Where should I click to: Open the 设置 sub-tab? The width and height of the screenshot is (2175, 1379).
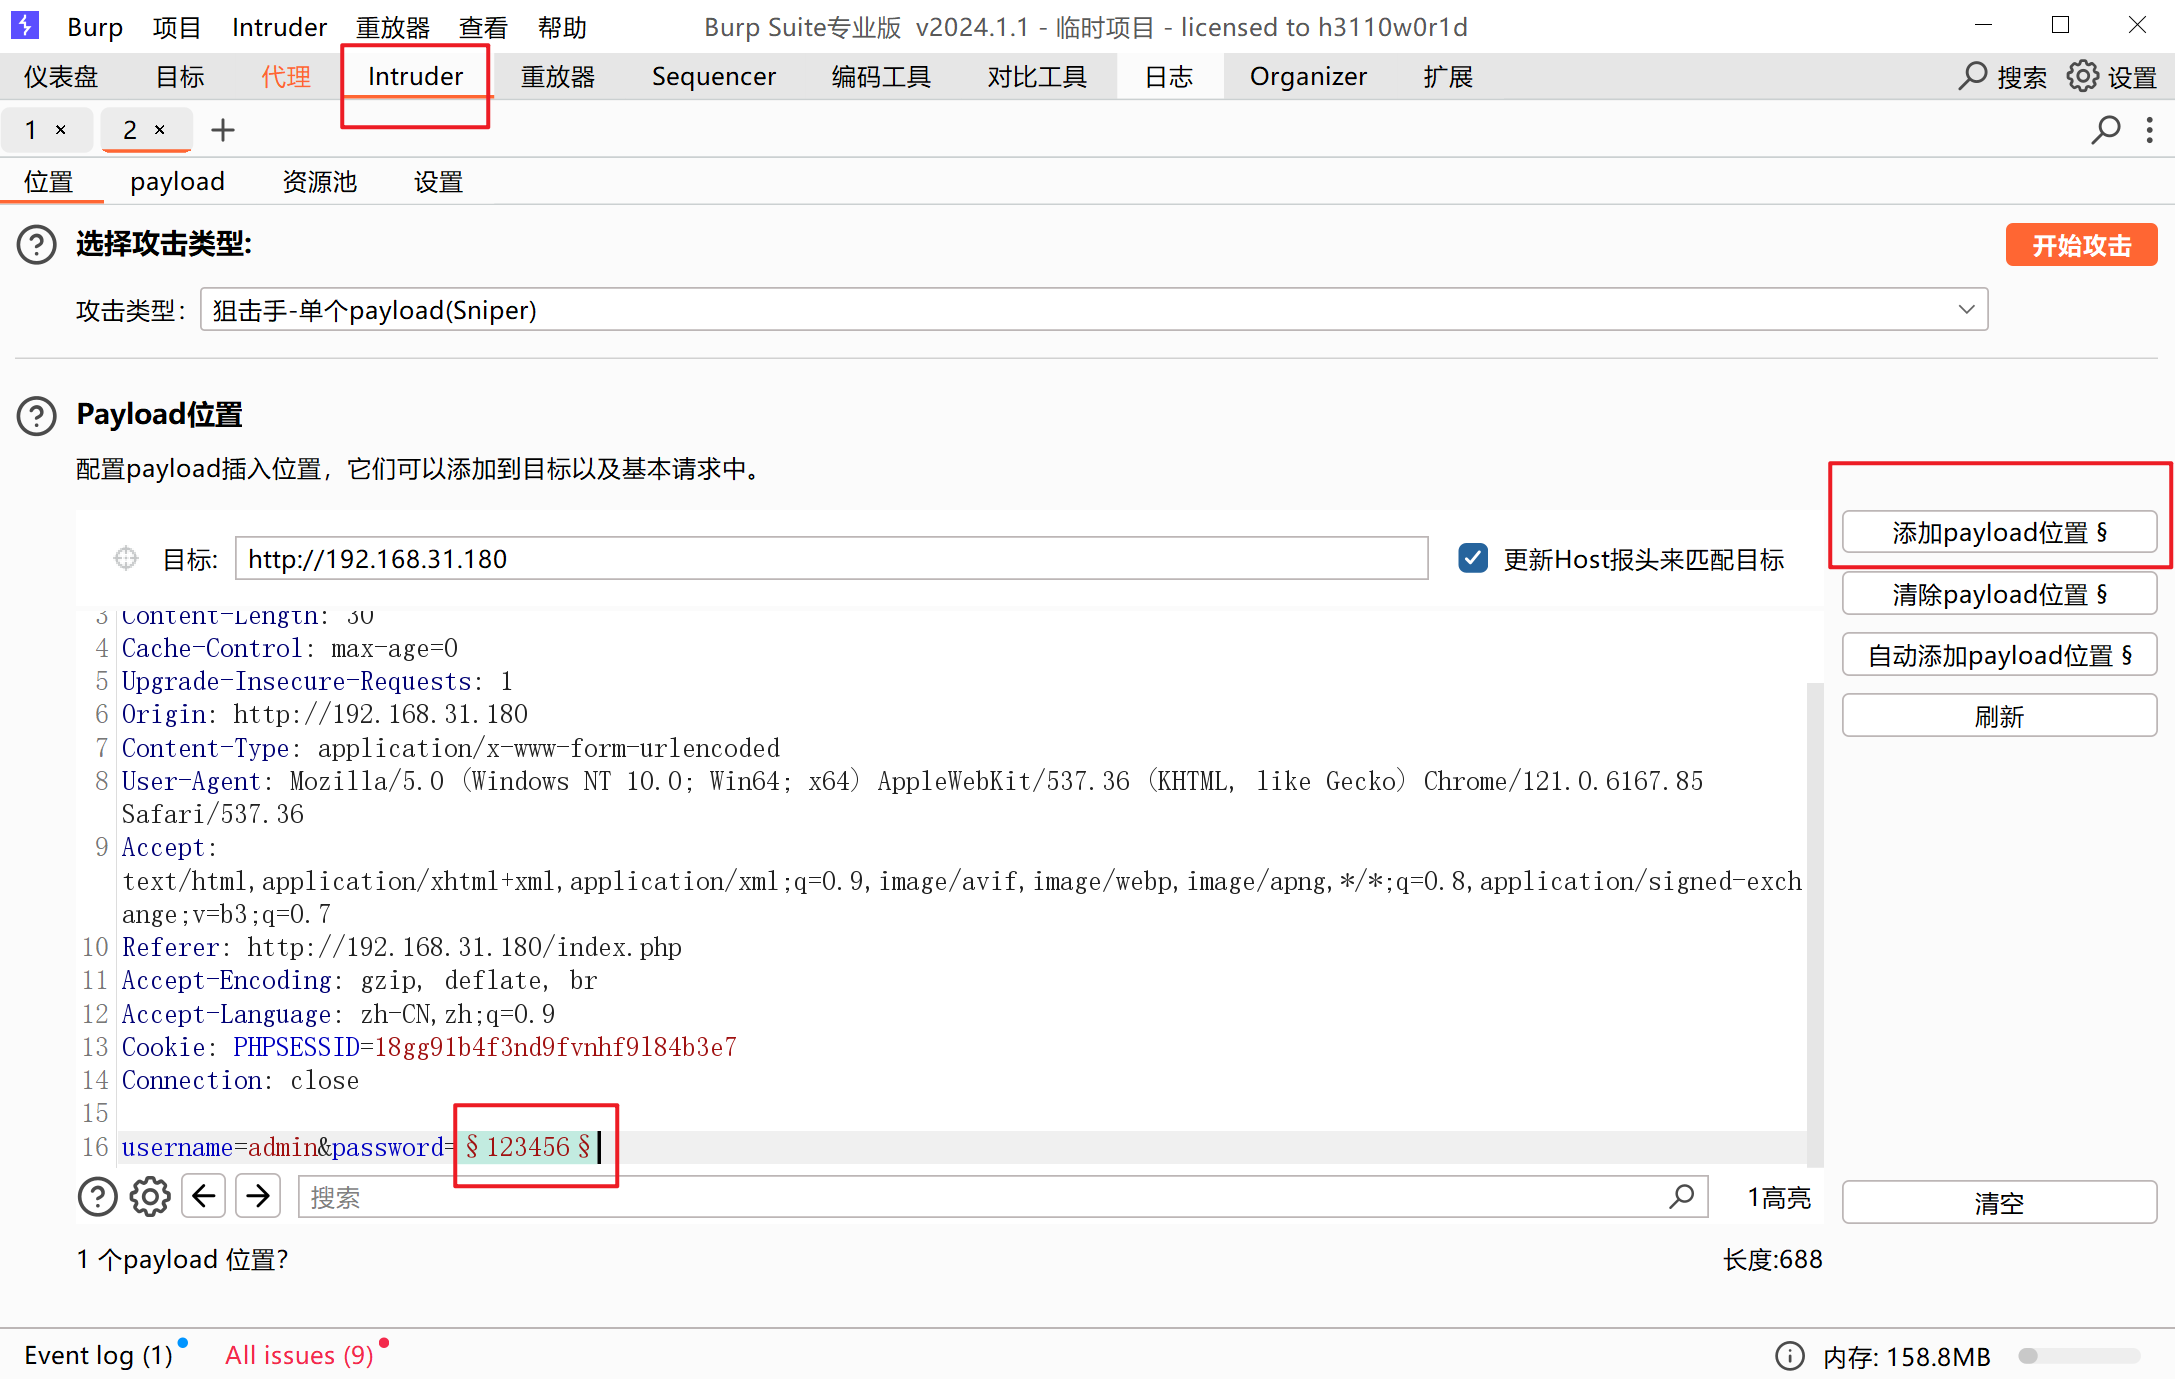pos(439,182)
